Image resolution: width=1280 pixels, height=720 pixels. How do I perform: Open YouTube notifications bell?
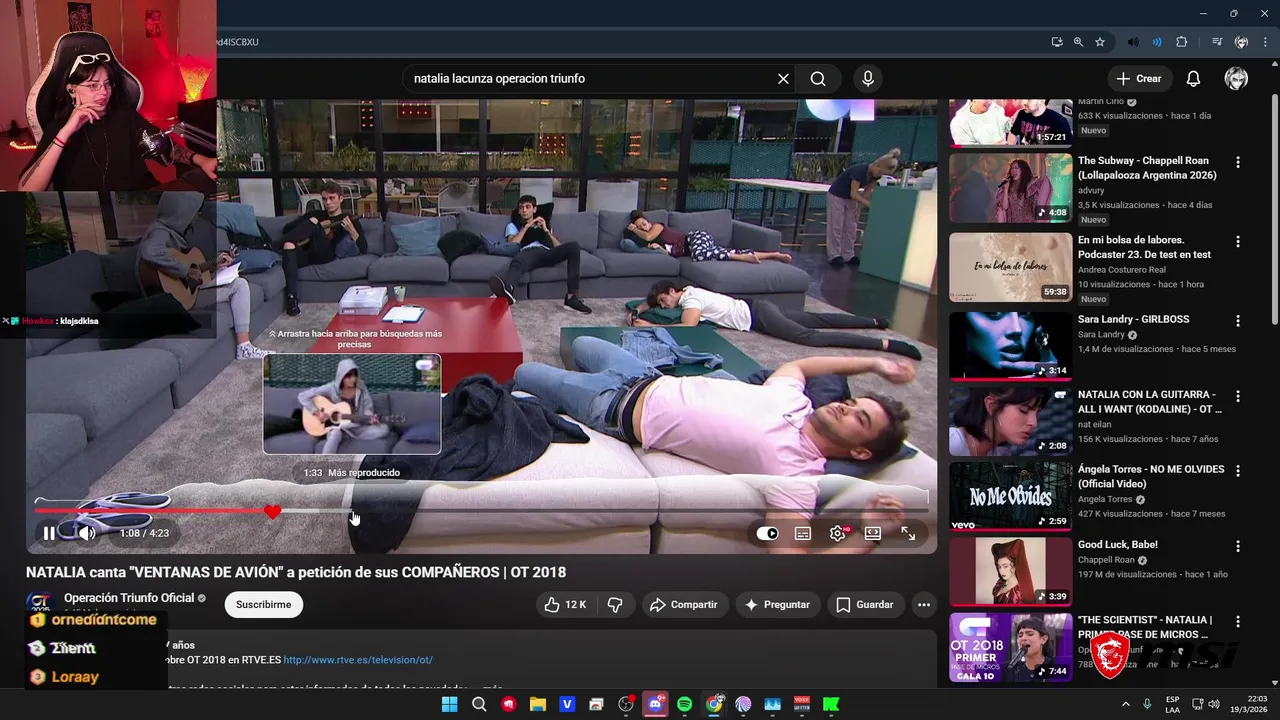coord(1193,79)
